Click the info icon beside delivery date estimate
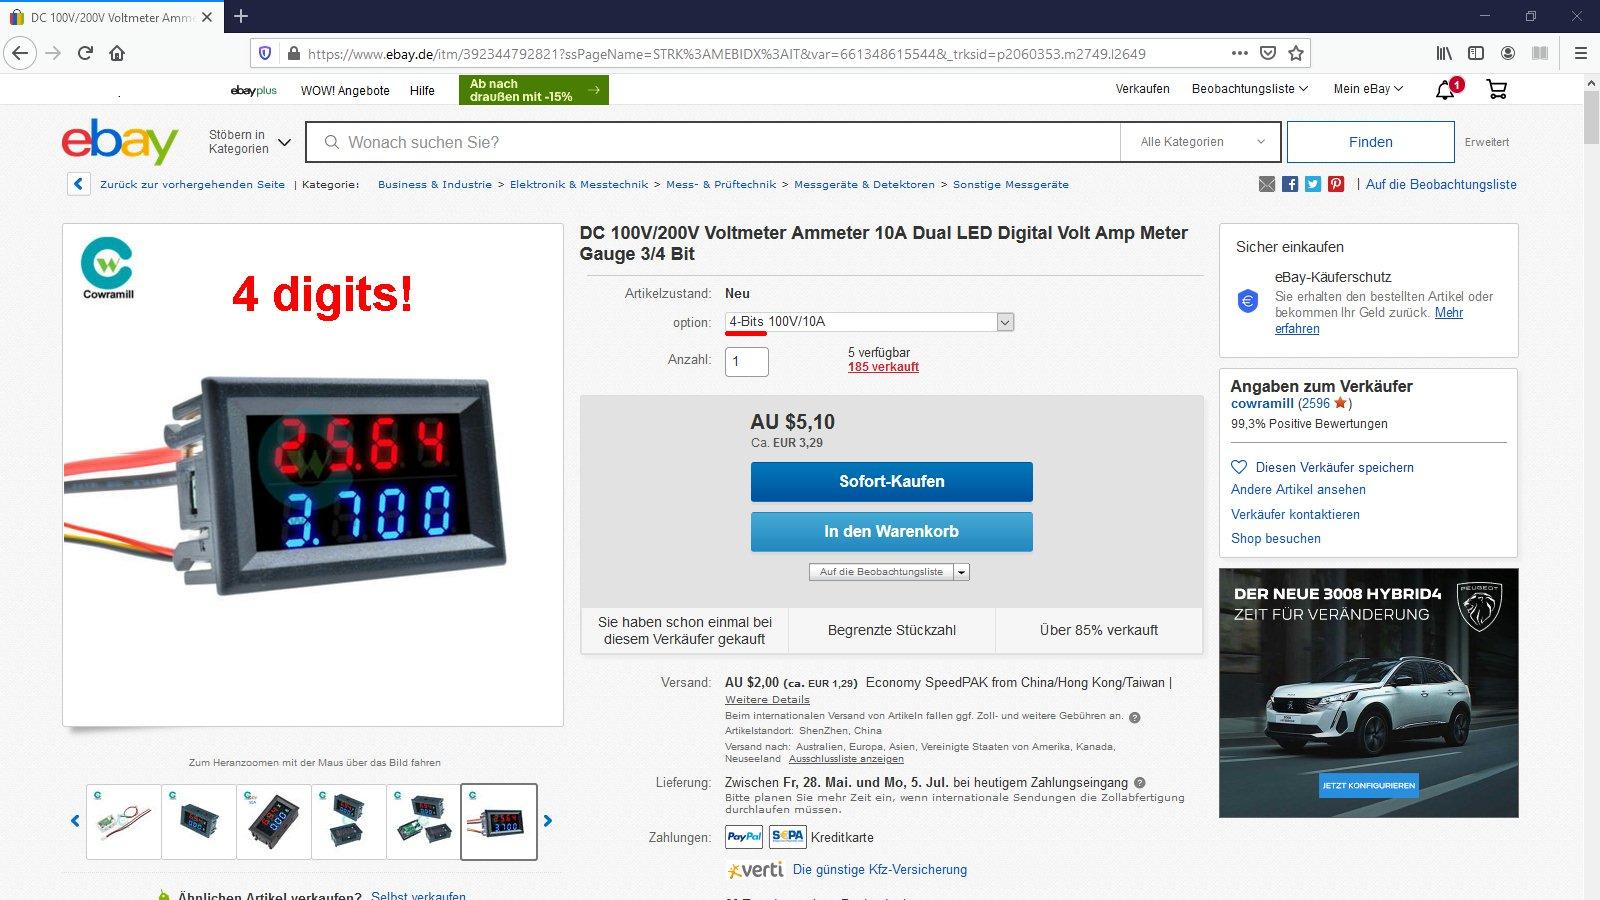This screenshot has height=900, width=1600. click(1140, 783)
